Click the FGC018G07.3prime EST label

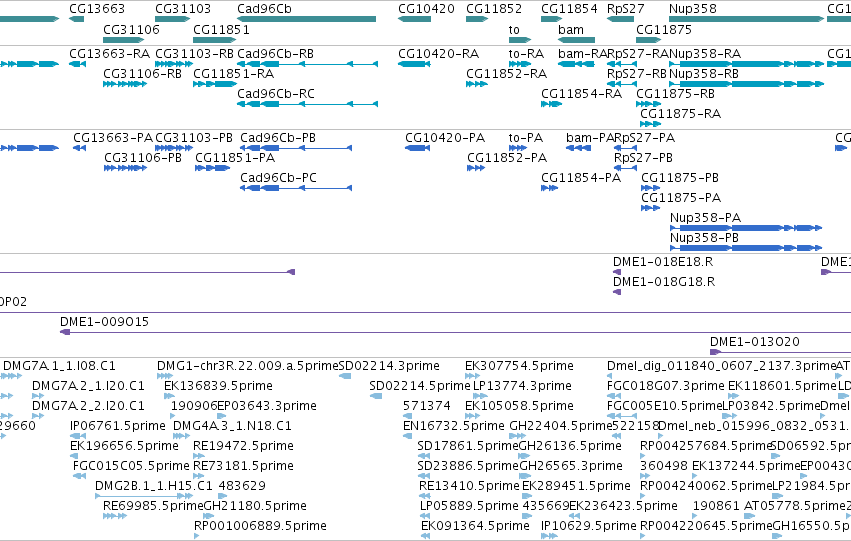(x=666, y=386)
